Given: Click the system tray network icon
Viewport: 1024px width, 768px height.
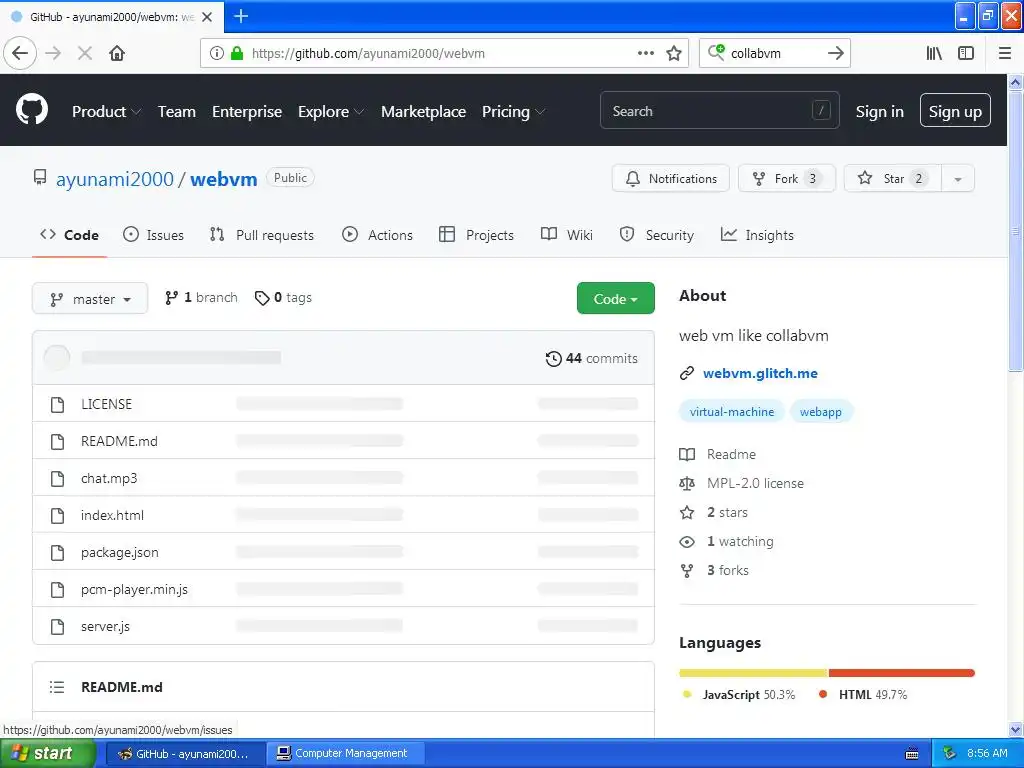Looking at the screenshot, I should coord(950,753).
